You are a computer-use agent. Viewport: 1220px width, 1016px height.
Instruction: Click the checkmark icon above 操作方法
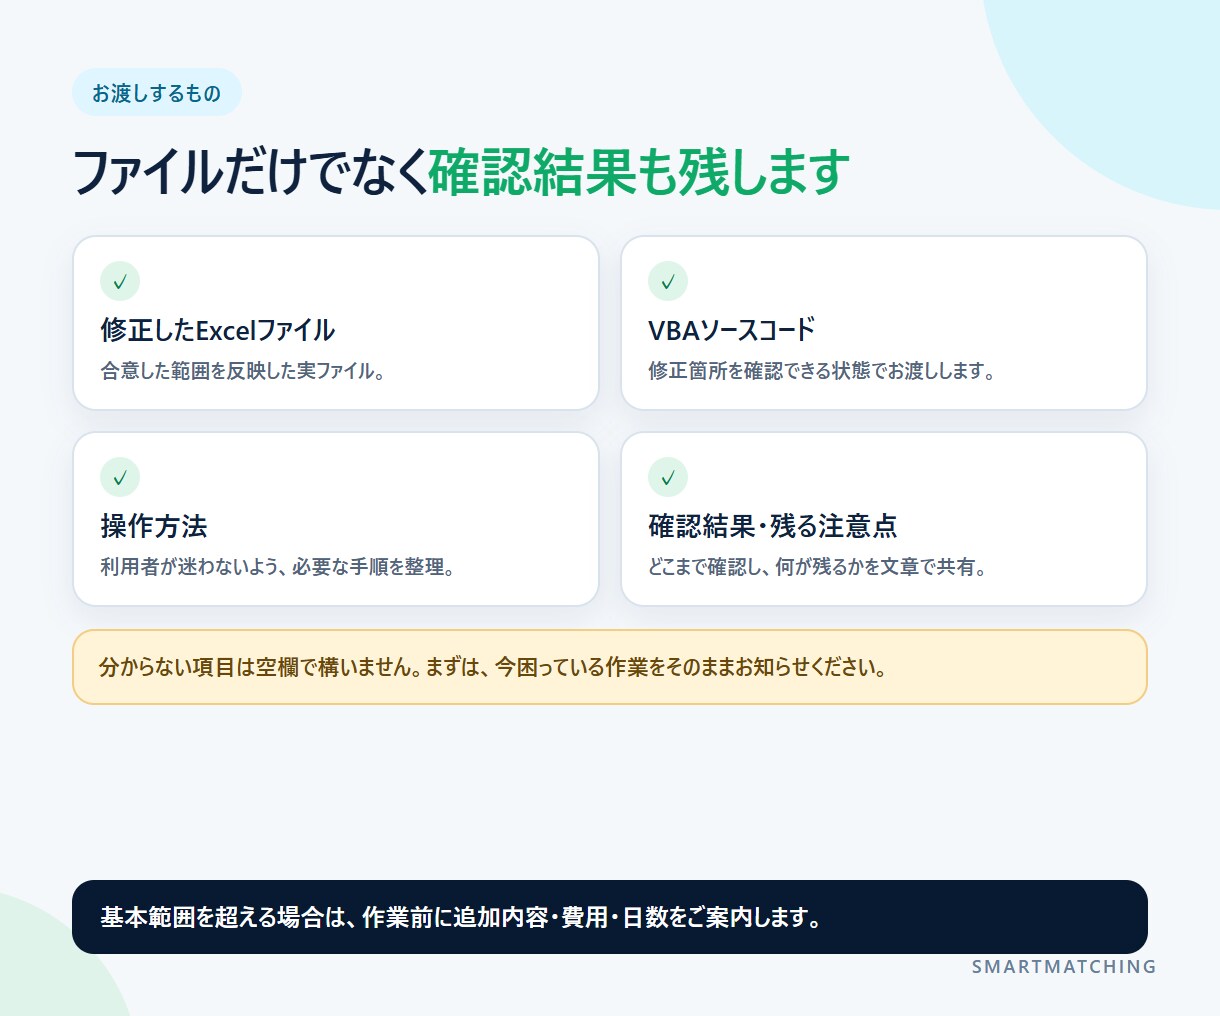coord(120,478)
